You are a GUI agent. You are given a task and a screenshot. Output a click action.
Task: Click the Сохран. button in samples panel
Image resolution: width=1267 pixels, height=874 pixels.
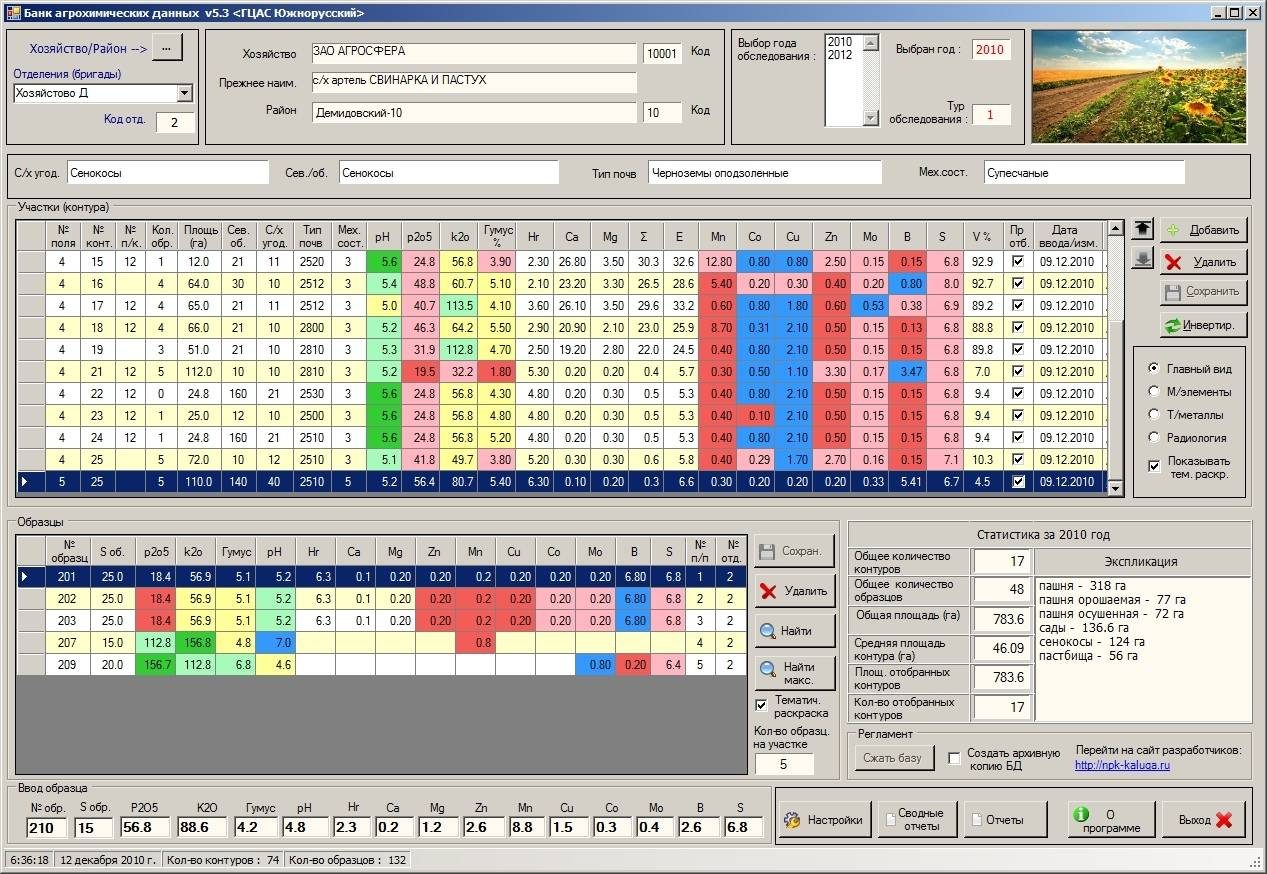coord(794,551)
